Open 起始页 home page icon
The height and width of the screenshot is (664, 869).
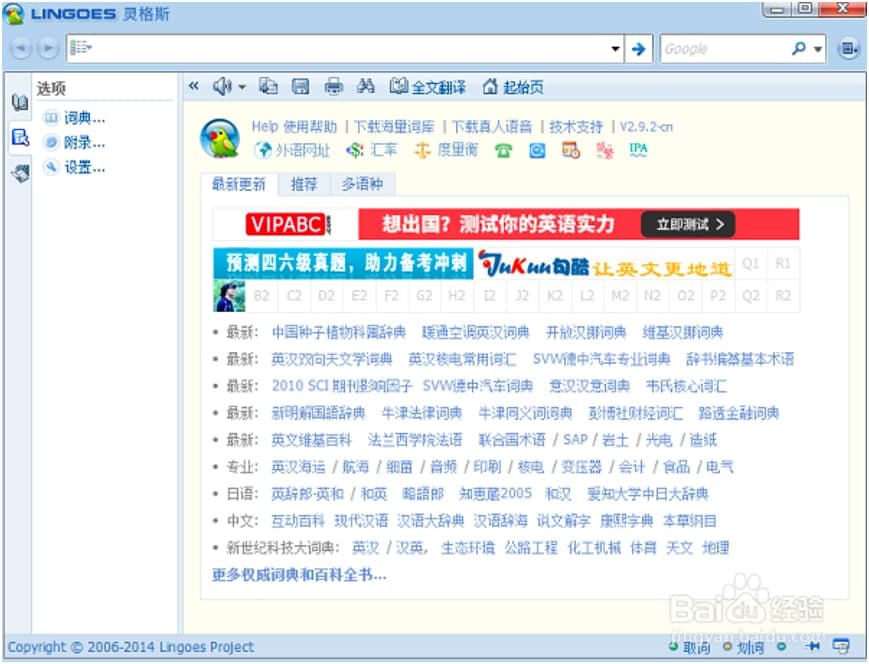point(513,87)
